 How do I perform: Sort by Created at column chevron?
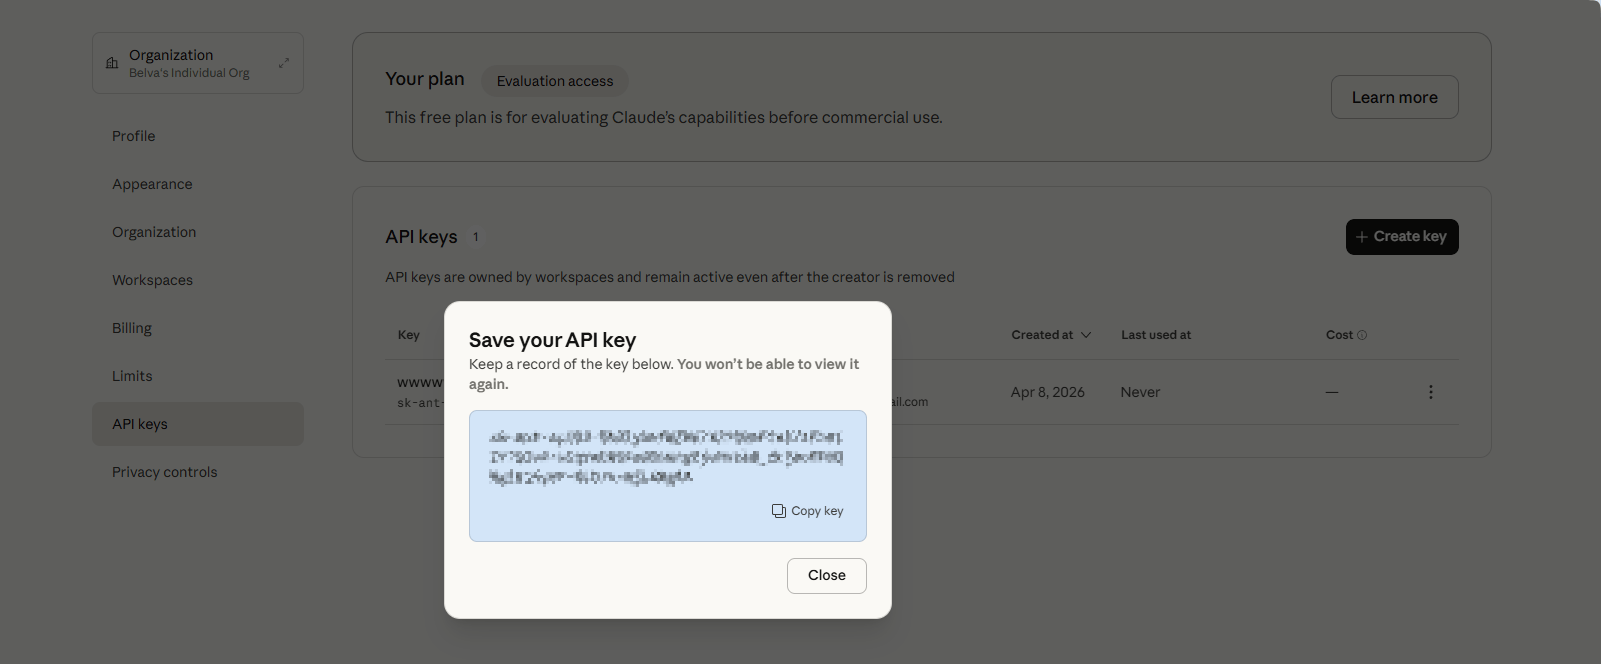[1086, 335]
